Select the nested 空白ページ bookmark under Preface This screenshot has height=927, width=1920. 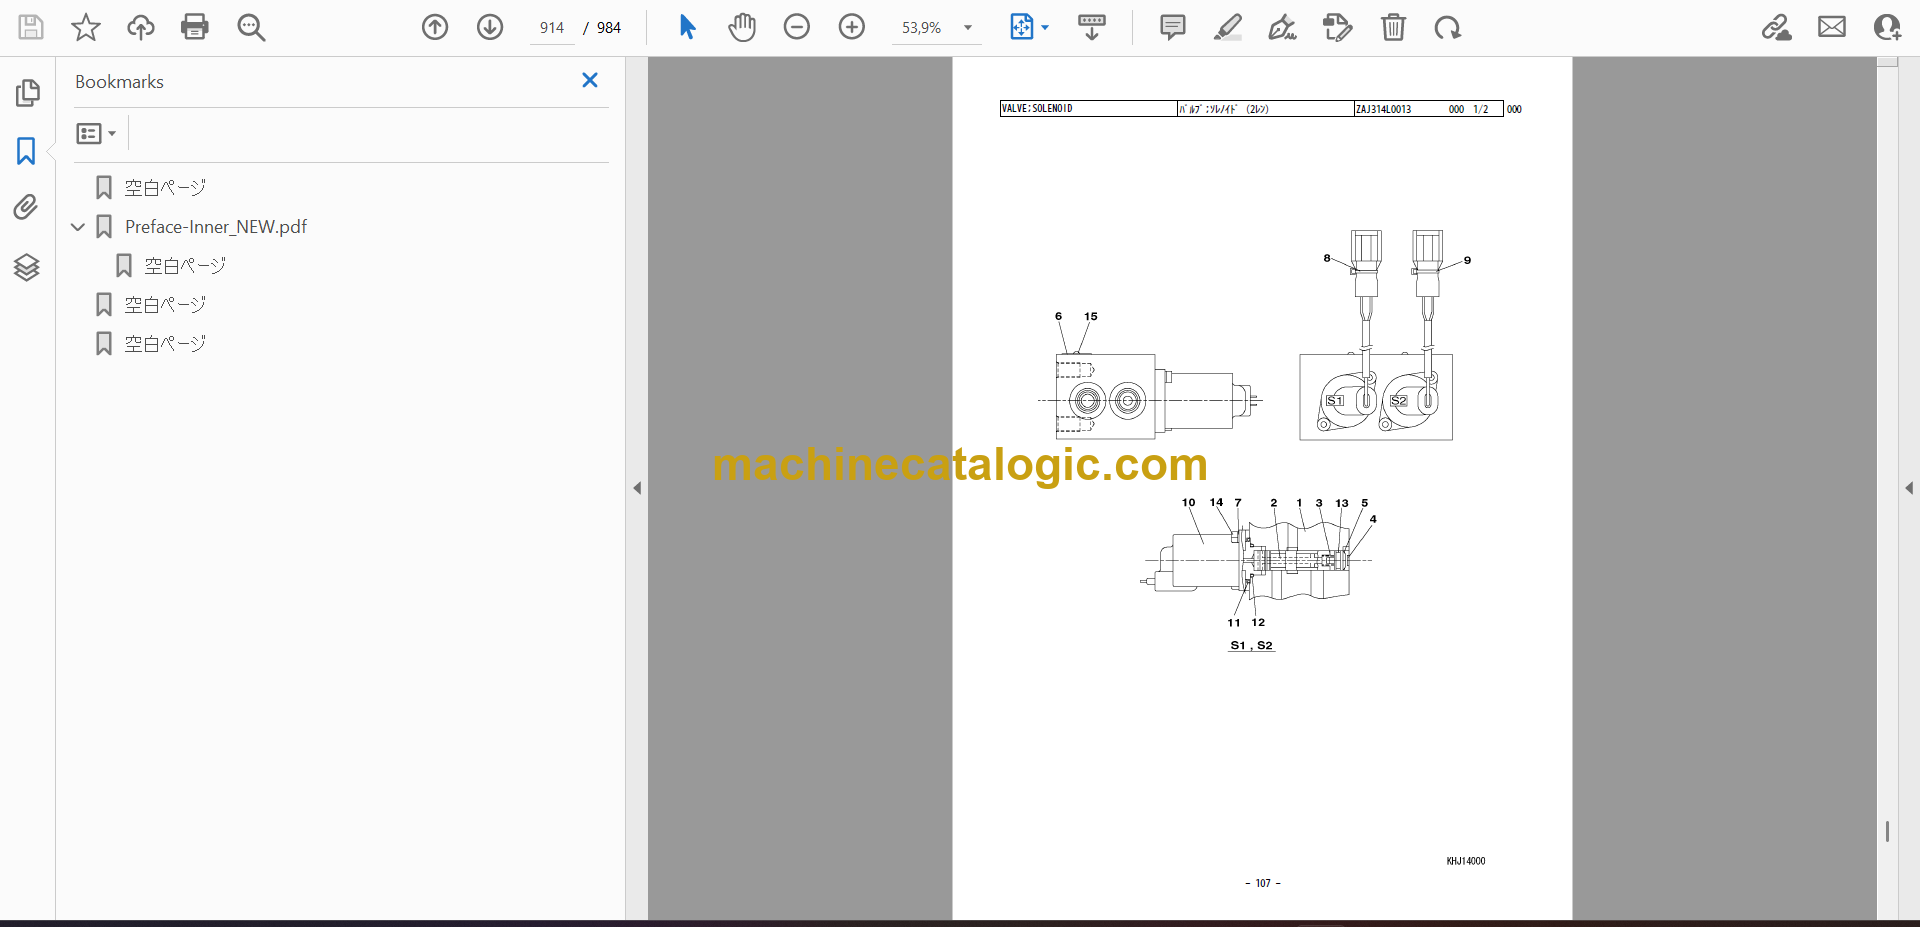point(185,265)
